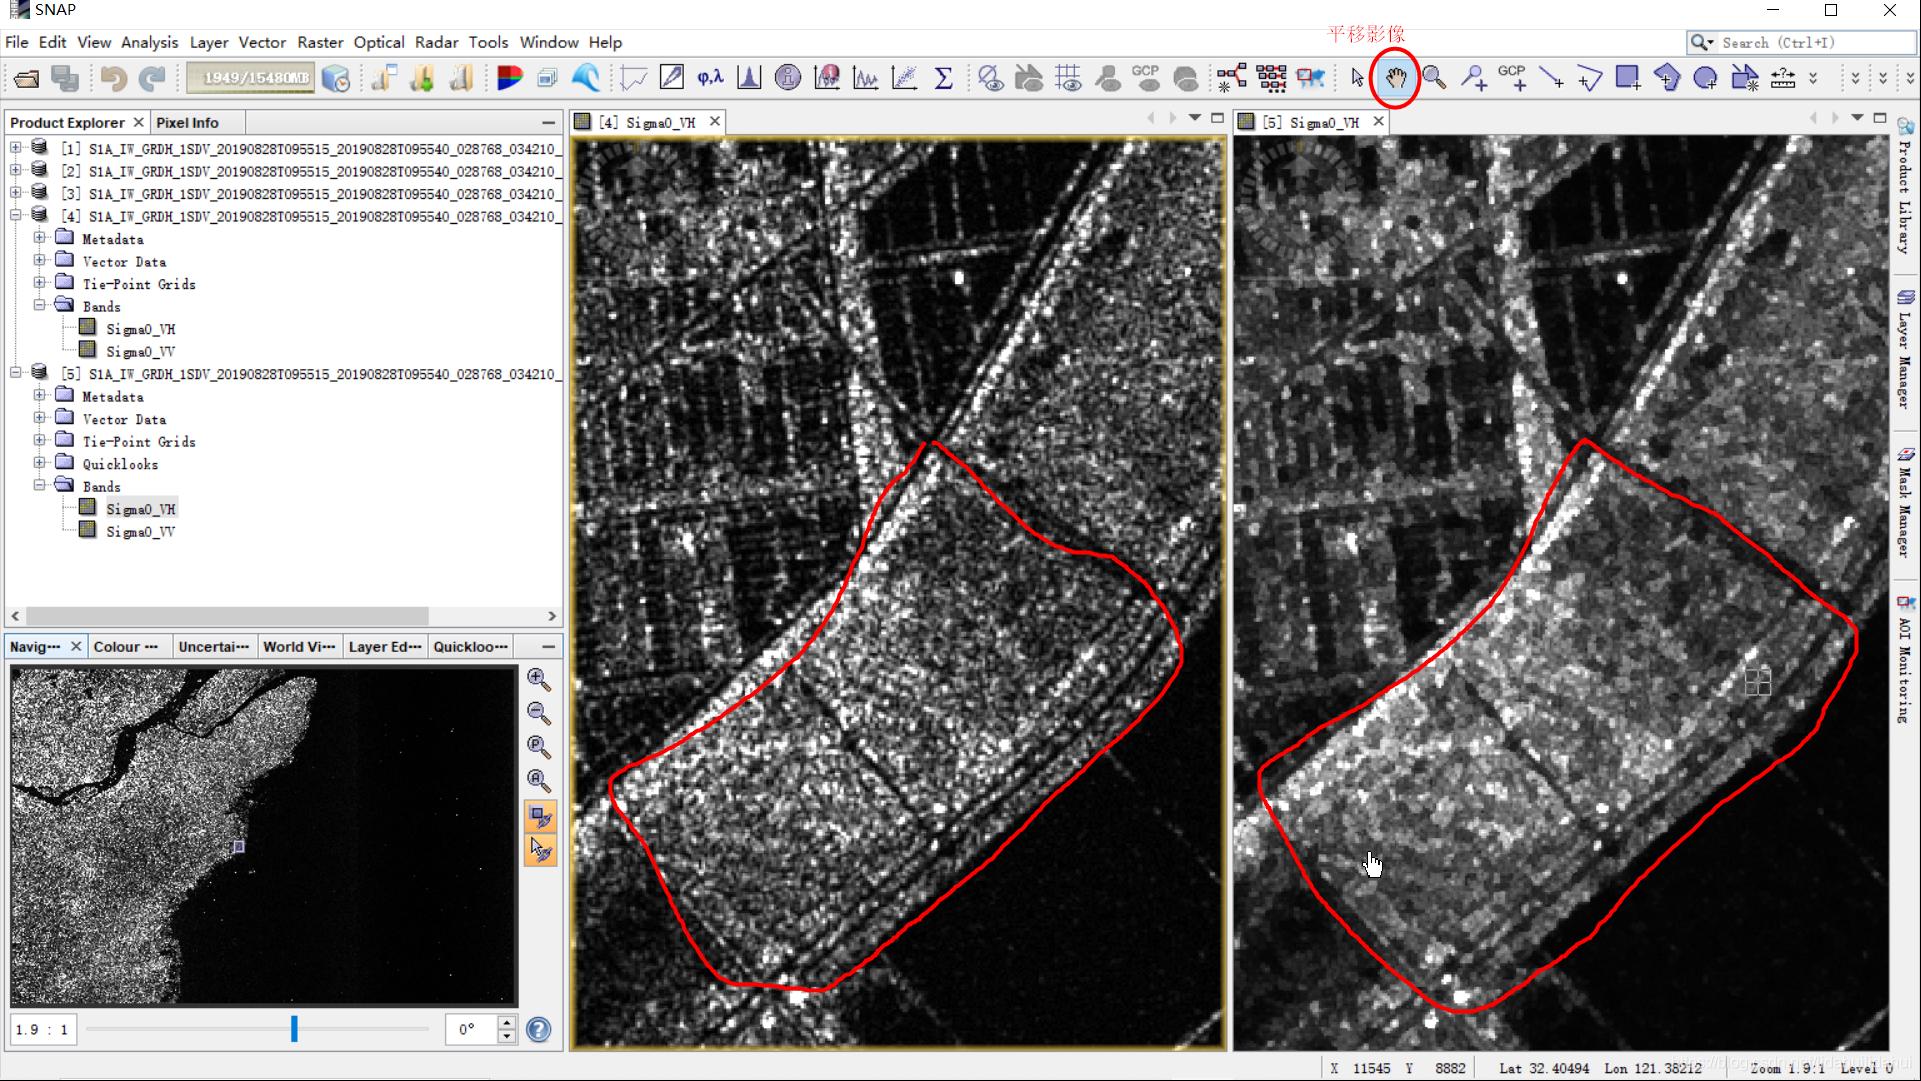Open the Radar menu
The height and width of the screenshot is (1081, 1921).
[x=436, y=42]
